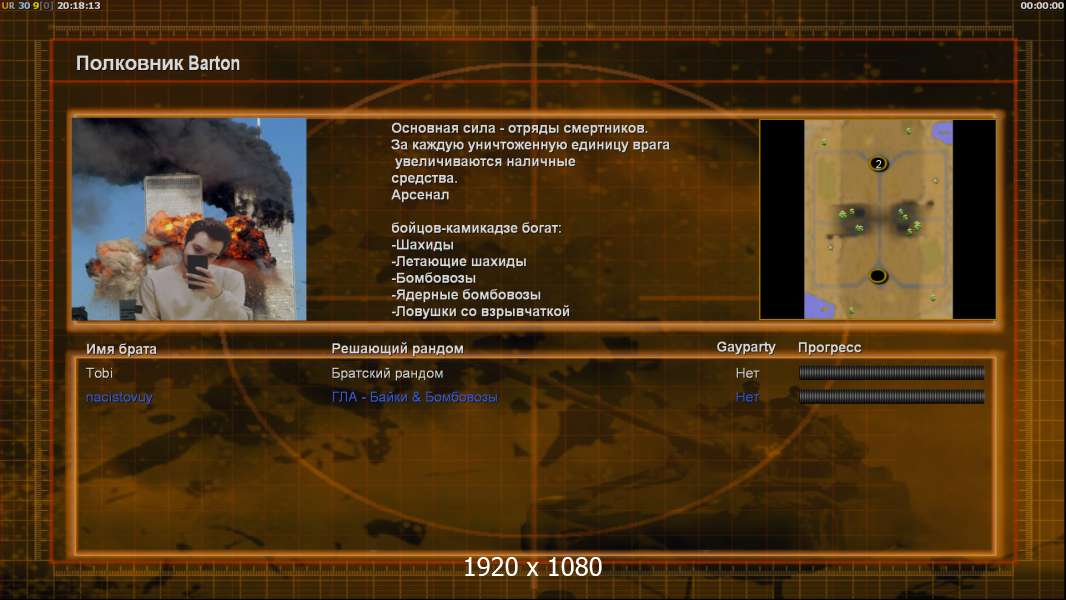The image size is (1066, 600).
Task: Click the "00:00:00" timer in the corner
Action: tap(1042, 5)
